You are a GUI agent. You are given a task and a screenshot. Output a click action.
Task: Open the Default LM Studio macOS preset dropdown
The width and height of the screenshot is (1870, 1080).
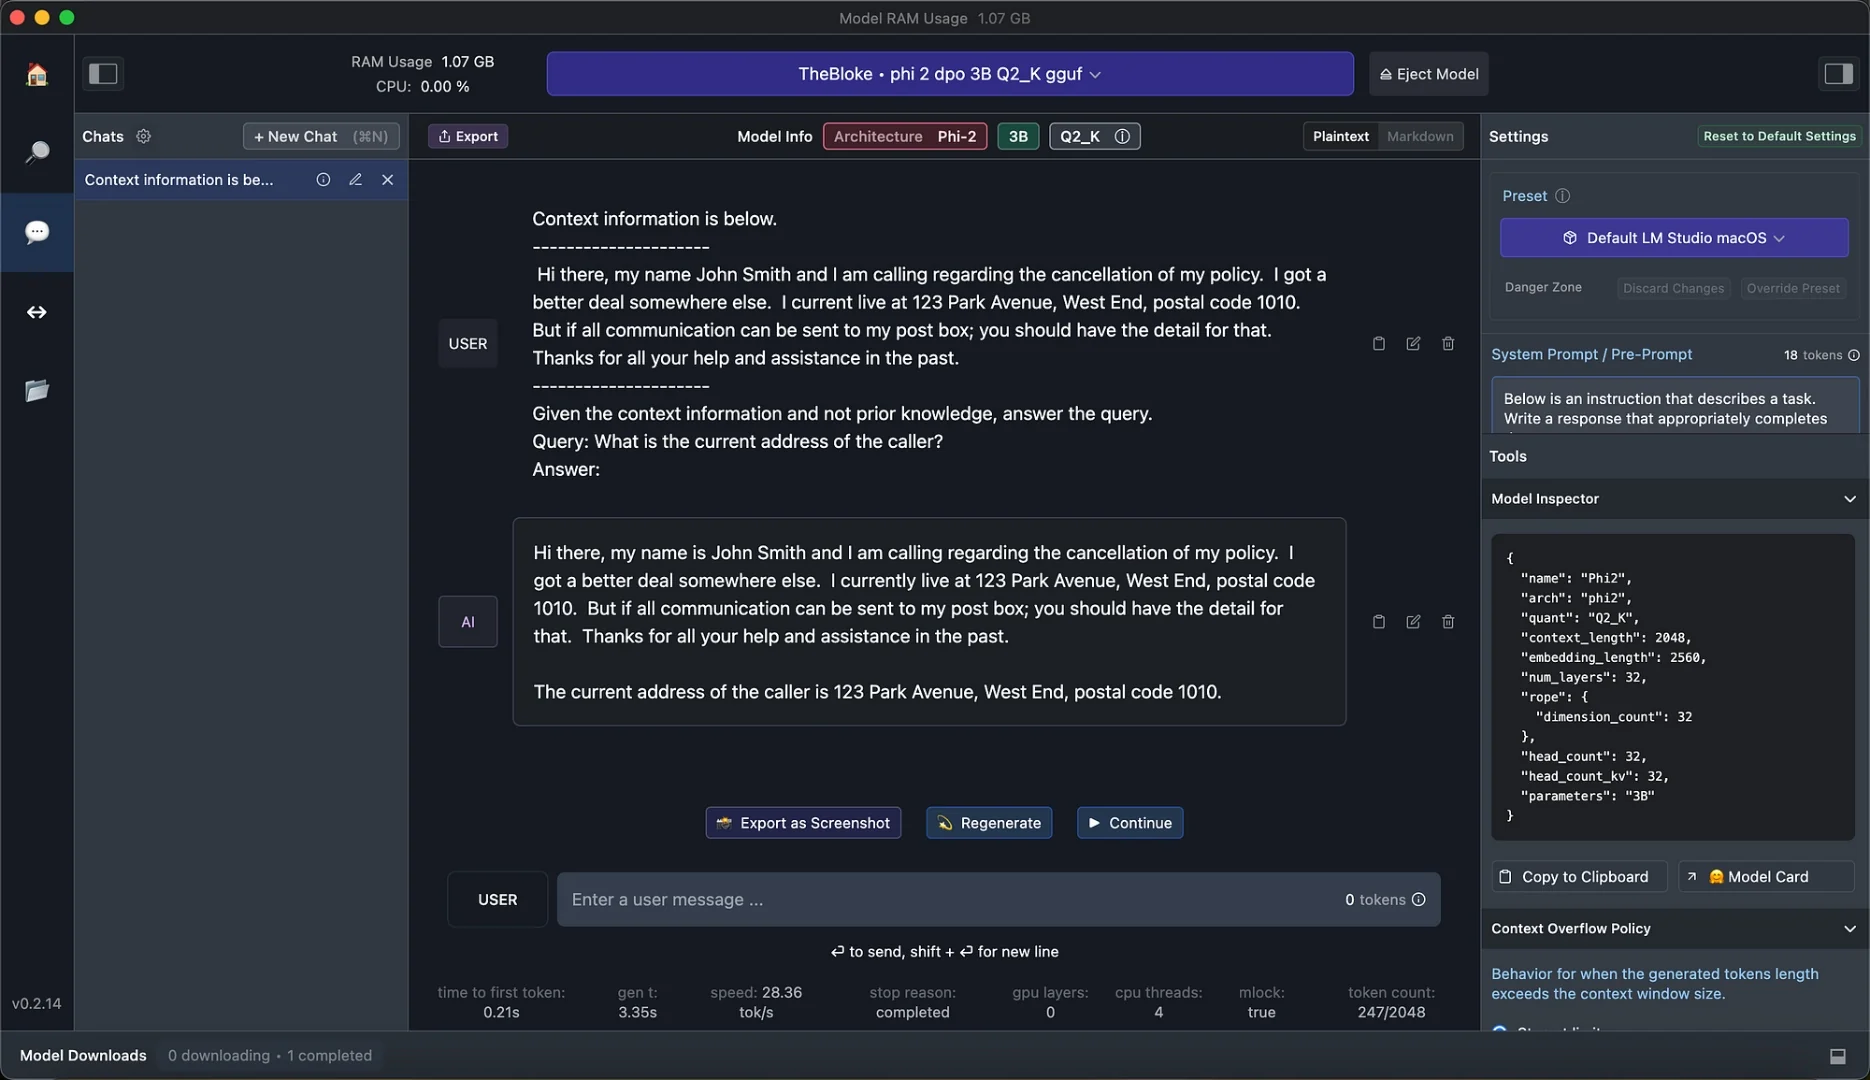[1673, 237]
